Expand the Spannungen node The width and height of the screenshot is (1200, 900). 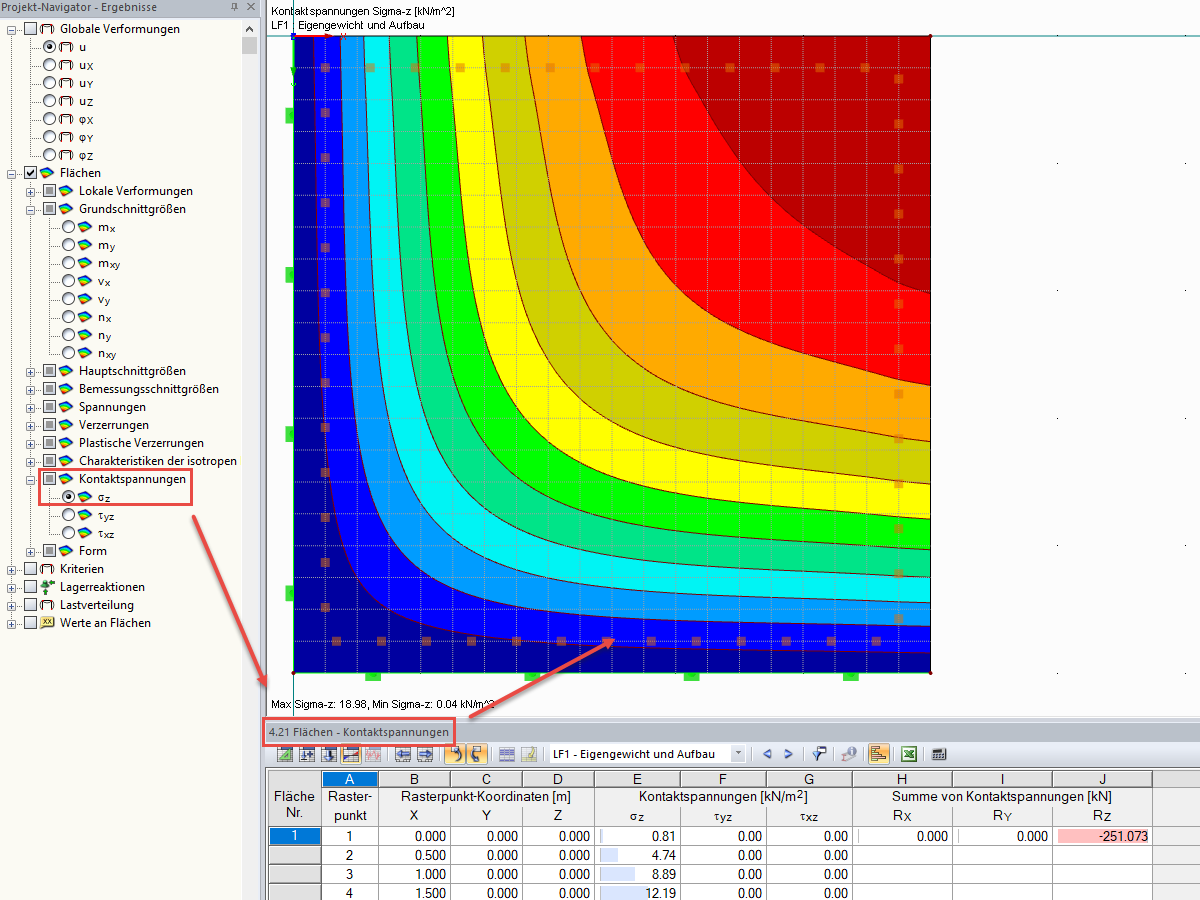30,407
